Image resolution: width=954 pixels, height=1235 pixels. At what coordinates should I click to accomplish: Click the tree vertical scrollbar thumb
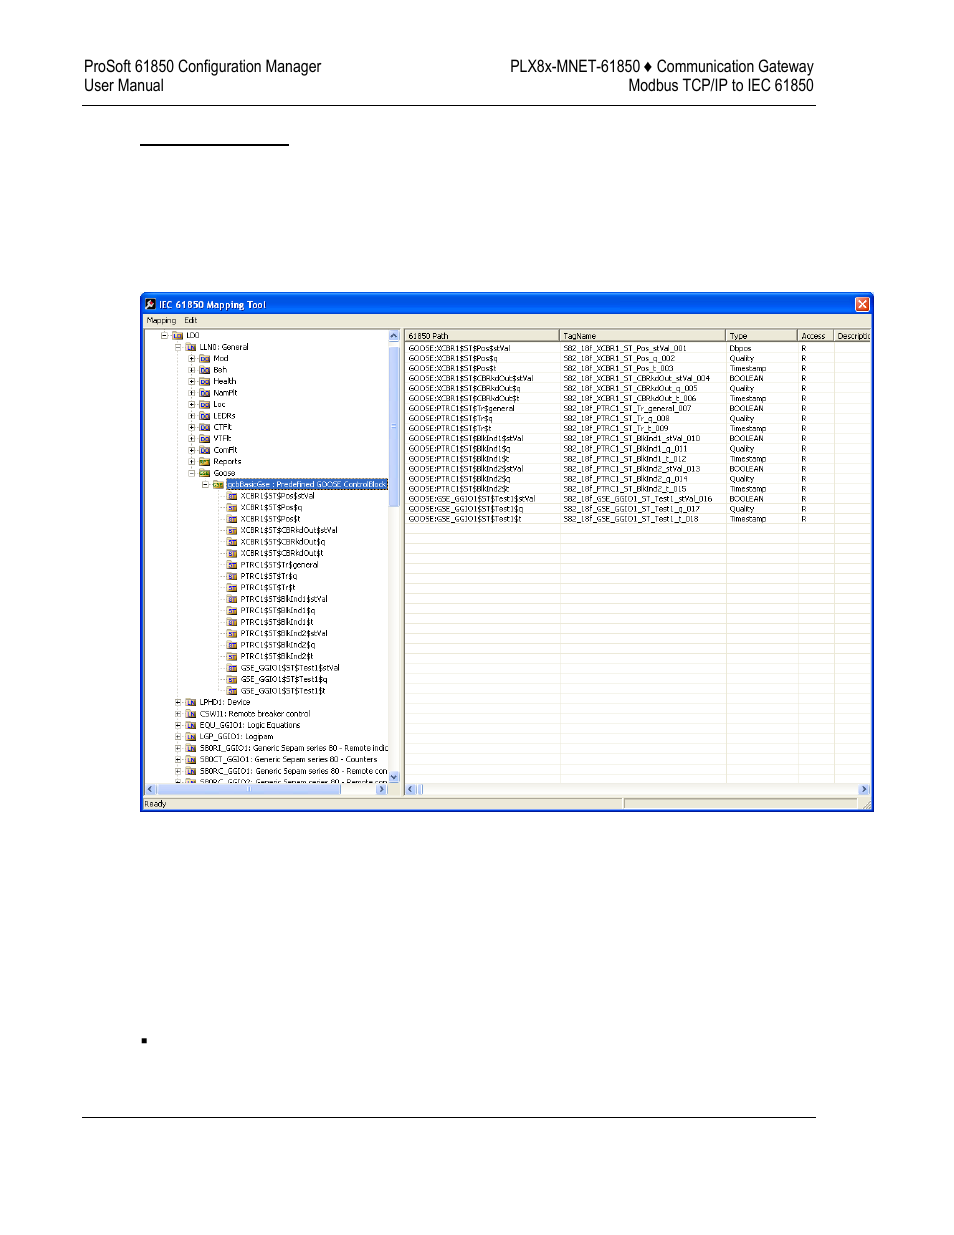394,427
